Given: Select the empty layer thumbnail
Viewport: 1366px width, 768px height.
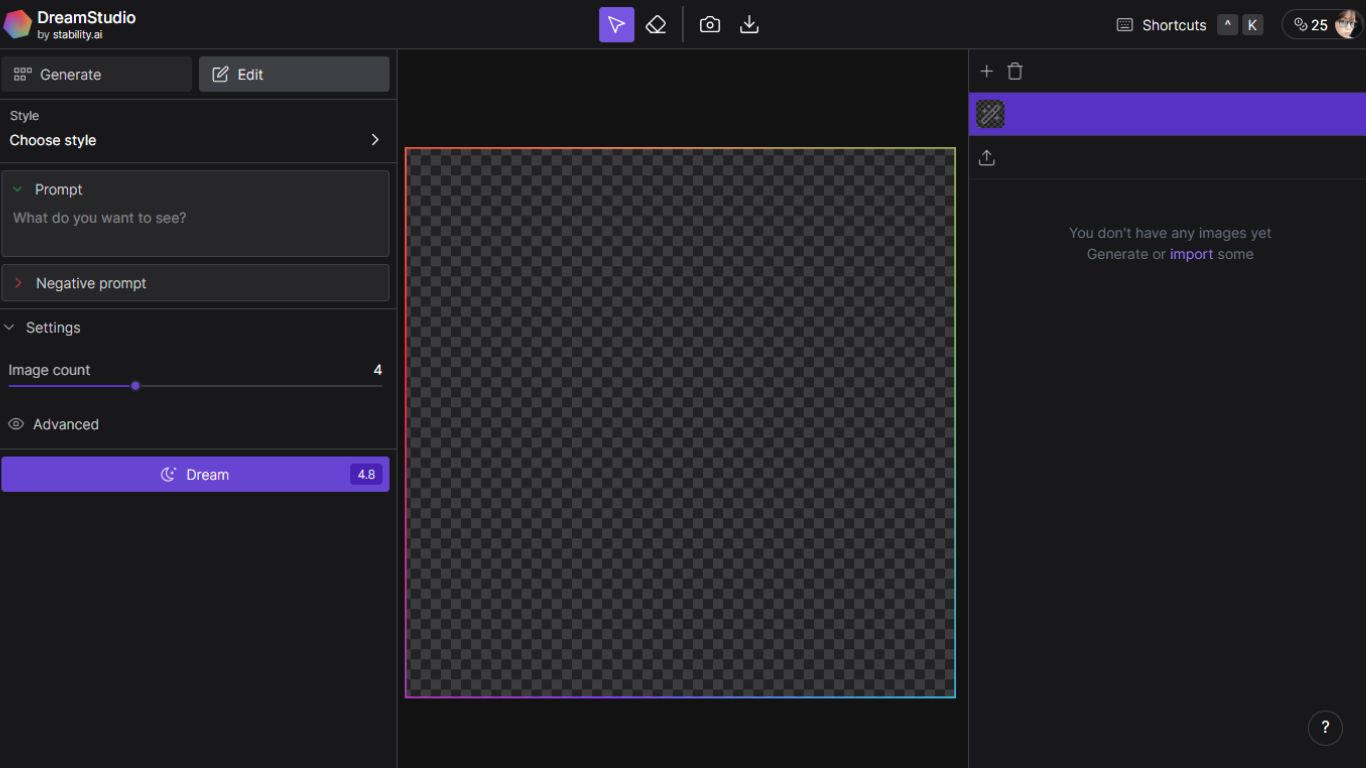Looking at the screenshot, I should click(990, 114).
